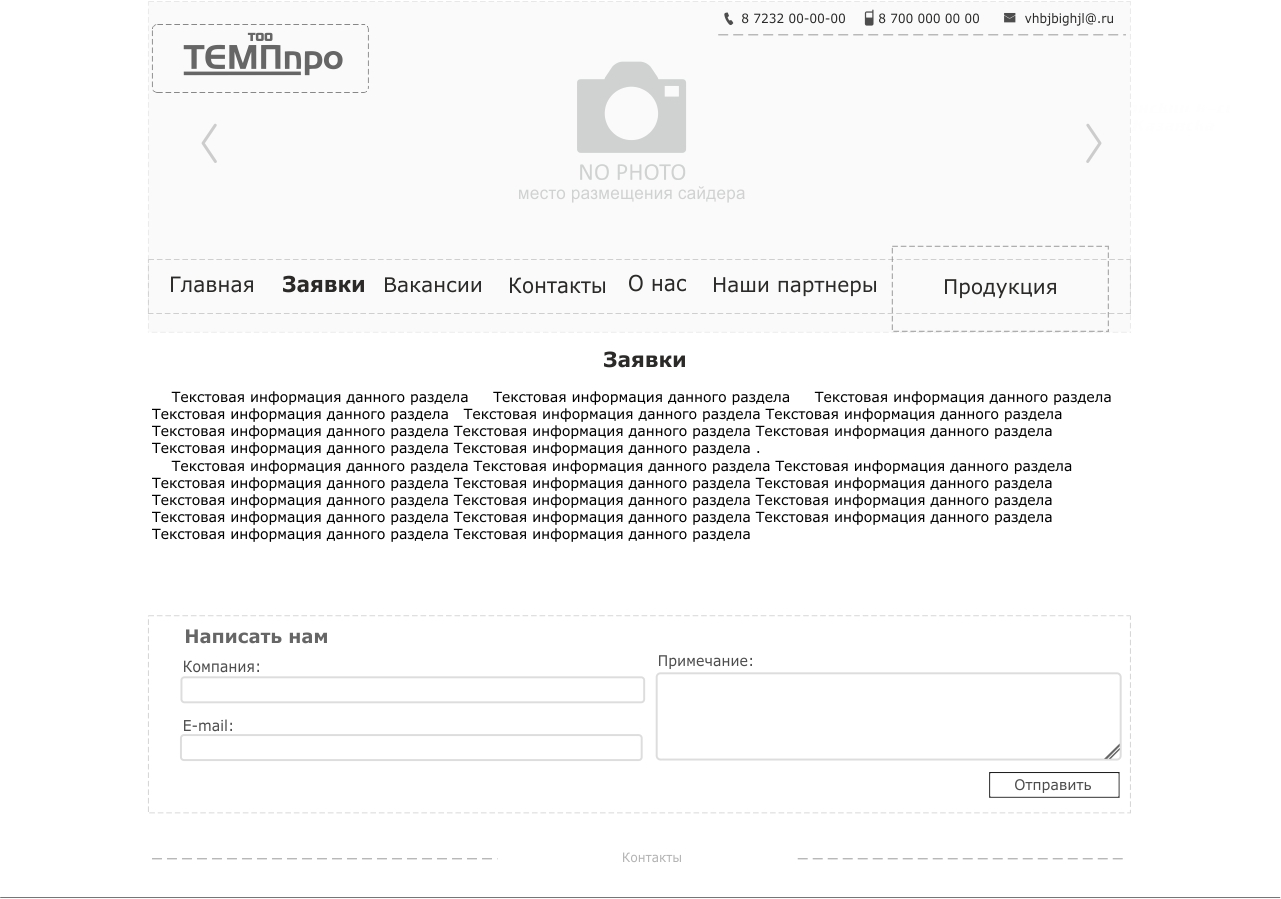Click the telephone handset icon
This screenshot has width=1281, height=899.
point(728,18)
